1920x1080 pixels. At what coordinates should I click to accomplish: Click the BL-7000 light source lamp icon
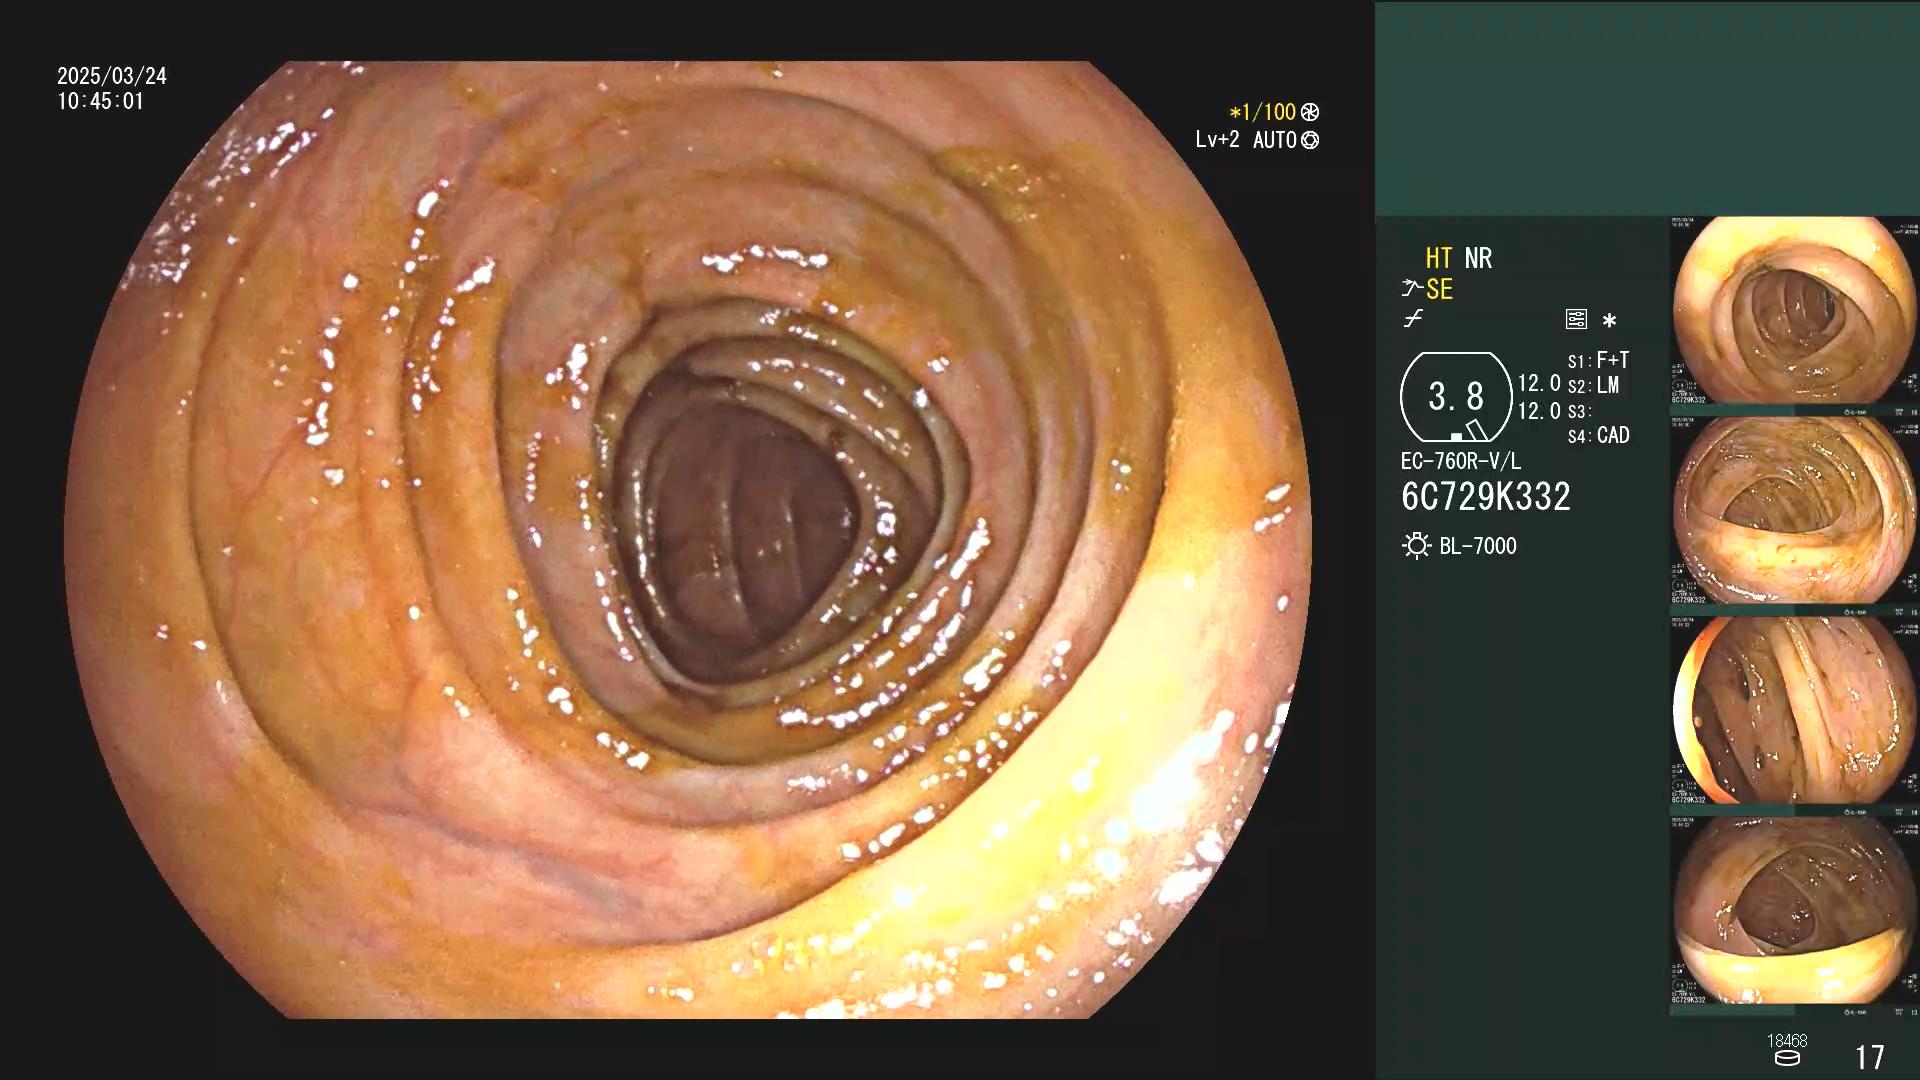[x=1416, y=546]
